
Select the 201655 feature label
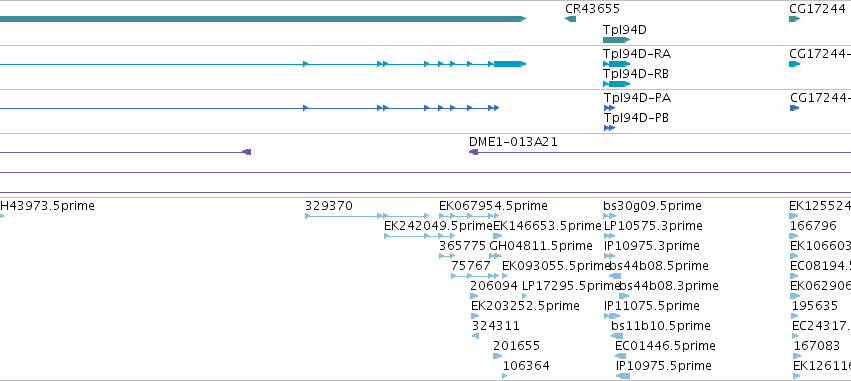point(517,346)
